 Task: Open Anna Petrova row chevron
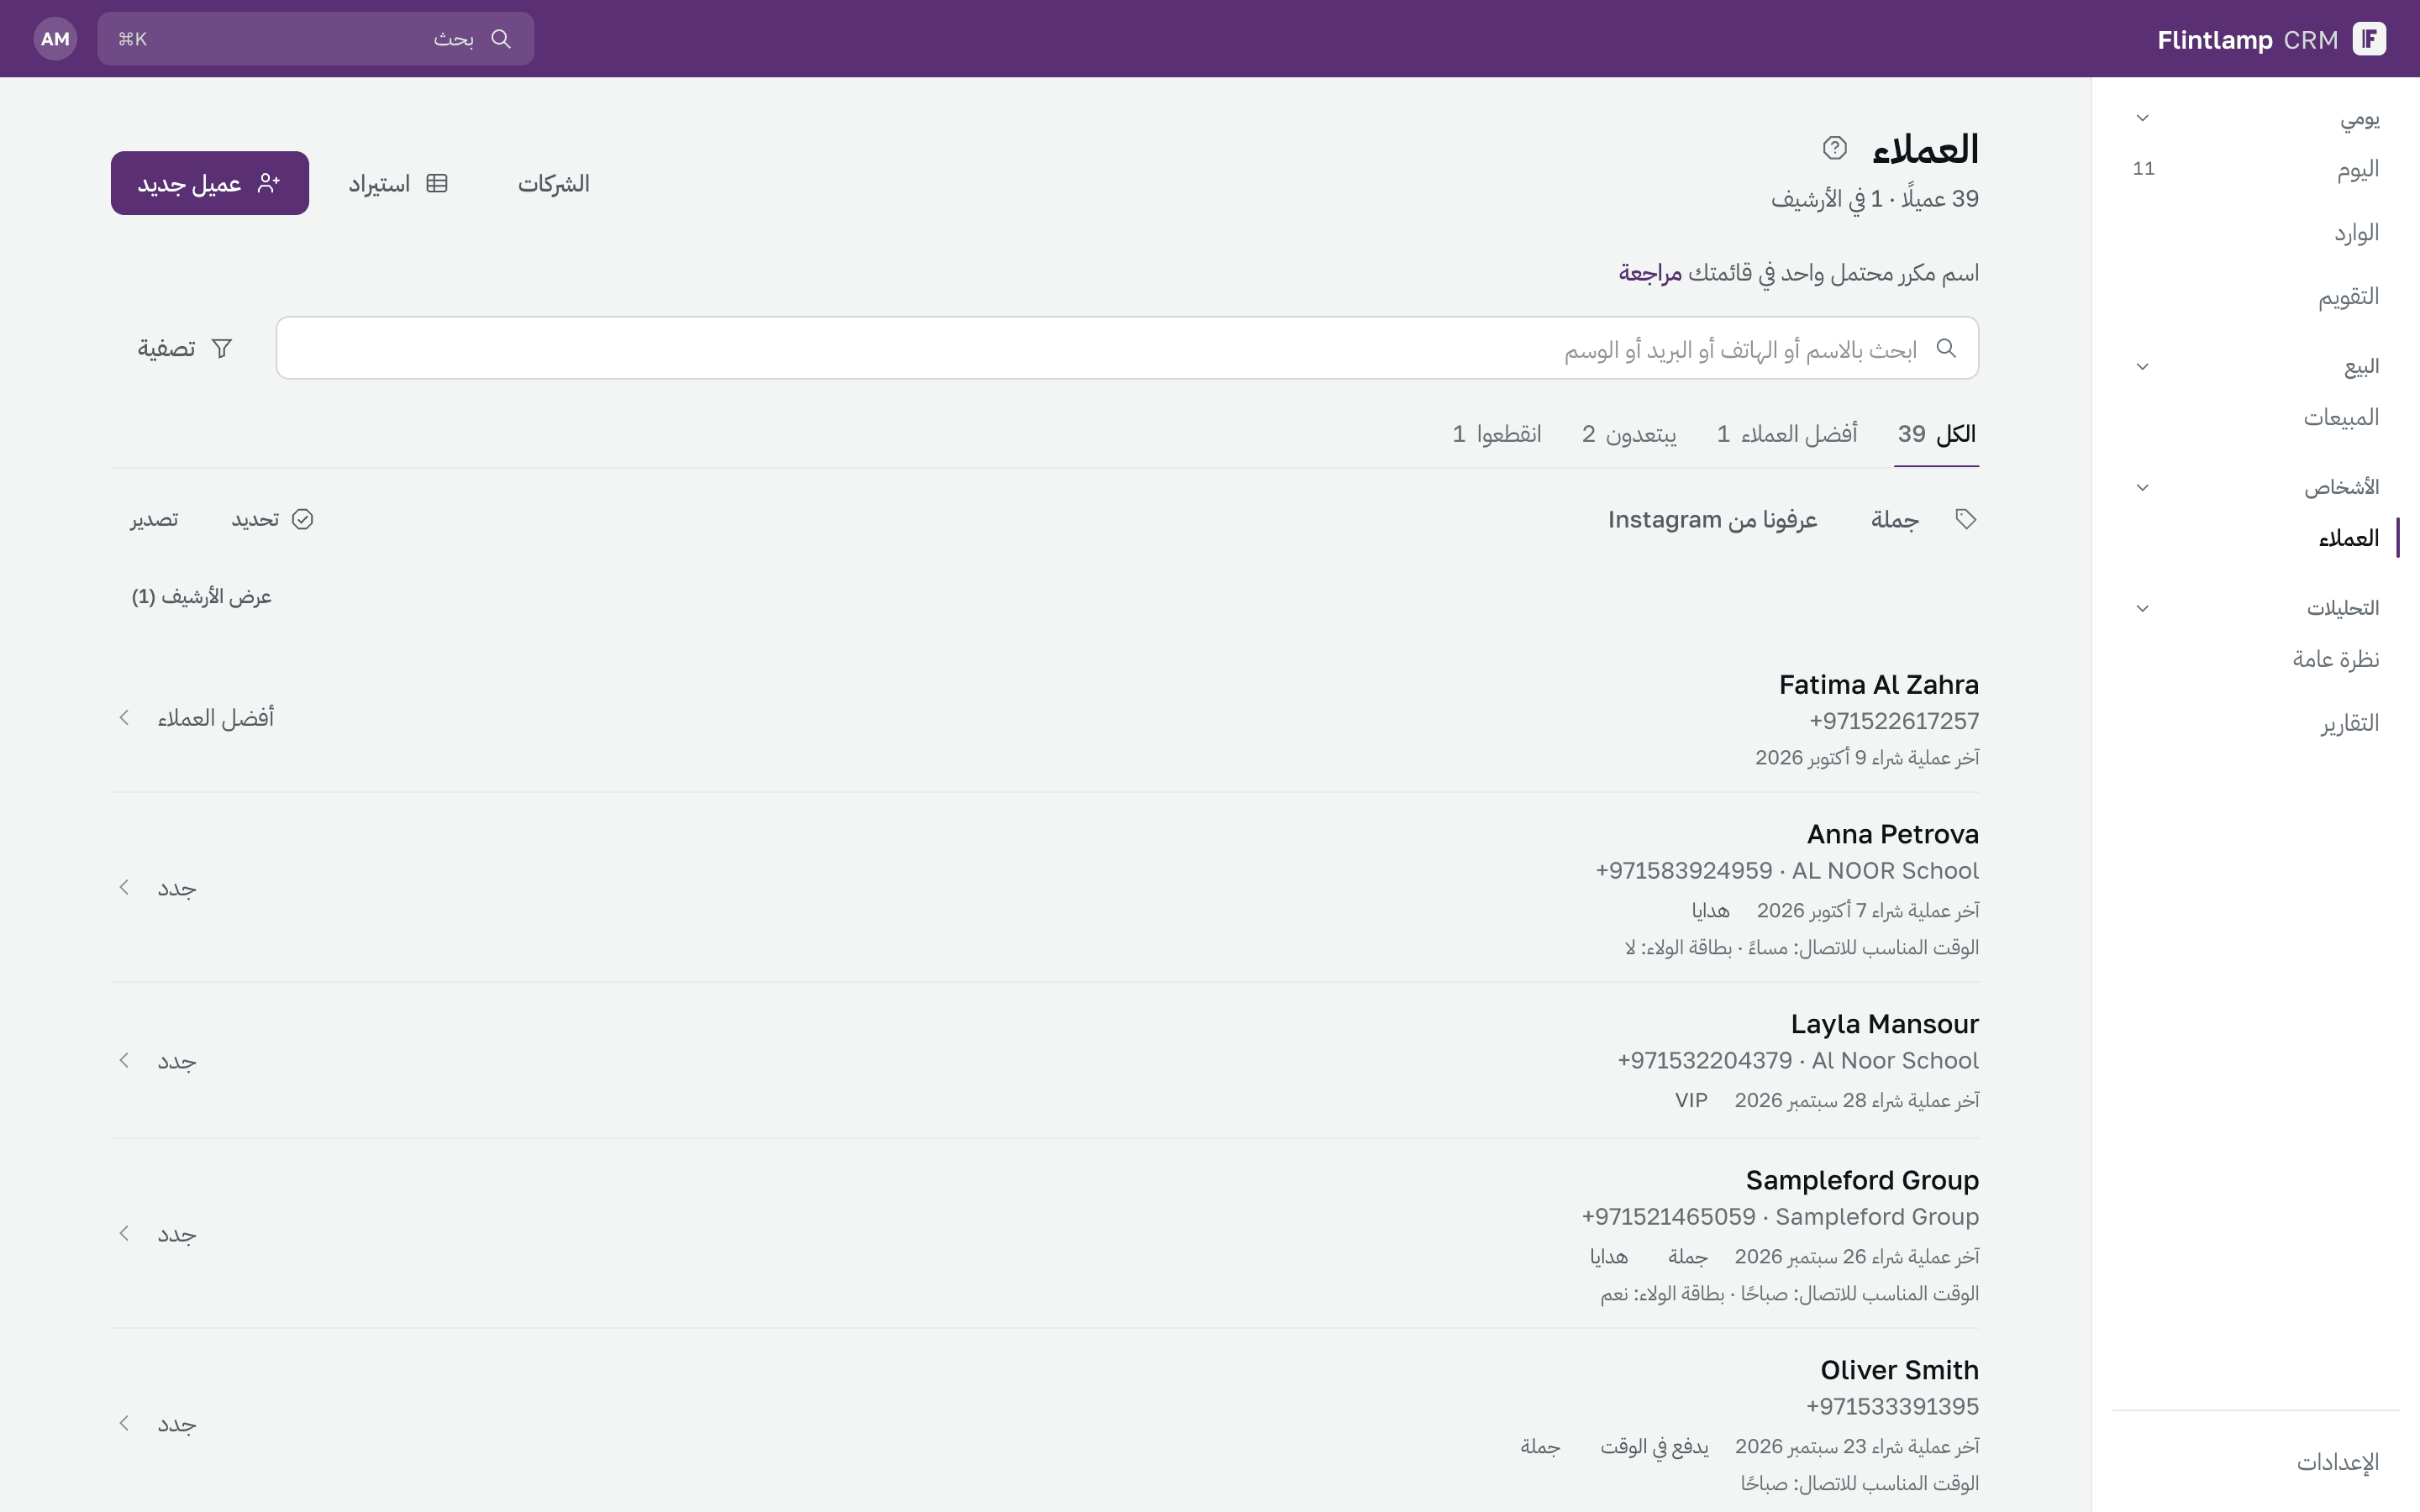124,888
